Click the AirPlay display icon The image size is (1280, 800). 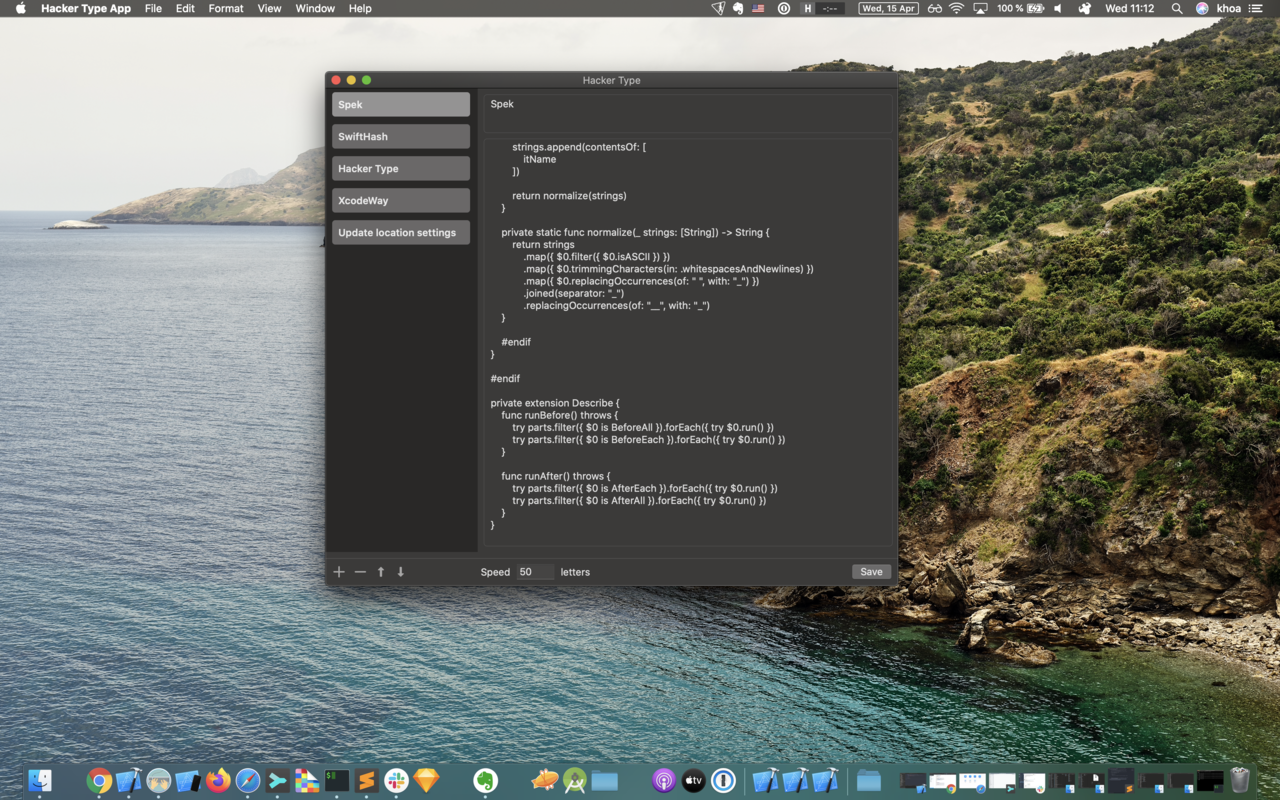coord(980,8)
